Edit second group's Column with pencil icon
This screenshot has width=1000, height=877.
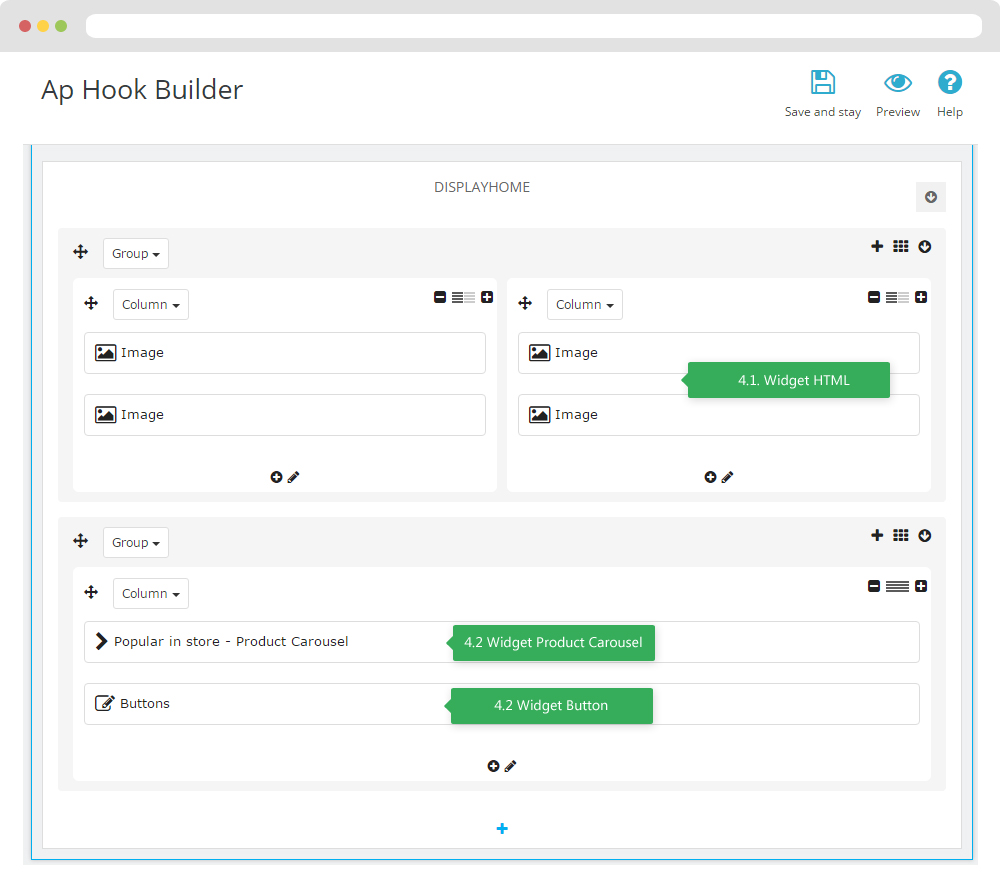[x=510, y=766]
